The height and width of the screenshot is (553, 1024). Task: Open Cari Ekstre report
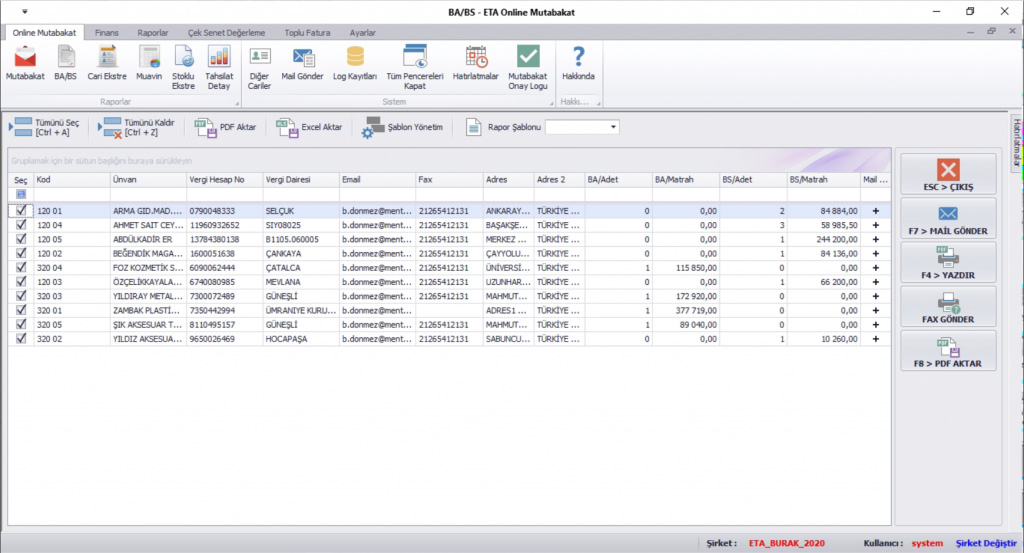coord(107,63)
